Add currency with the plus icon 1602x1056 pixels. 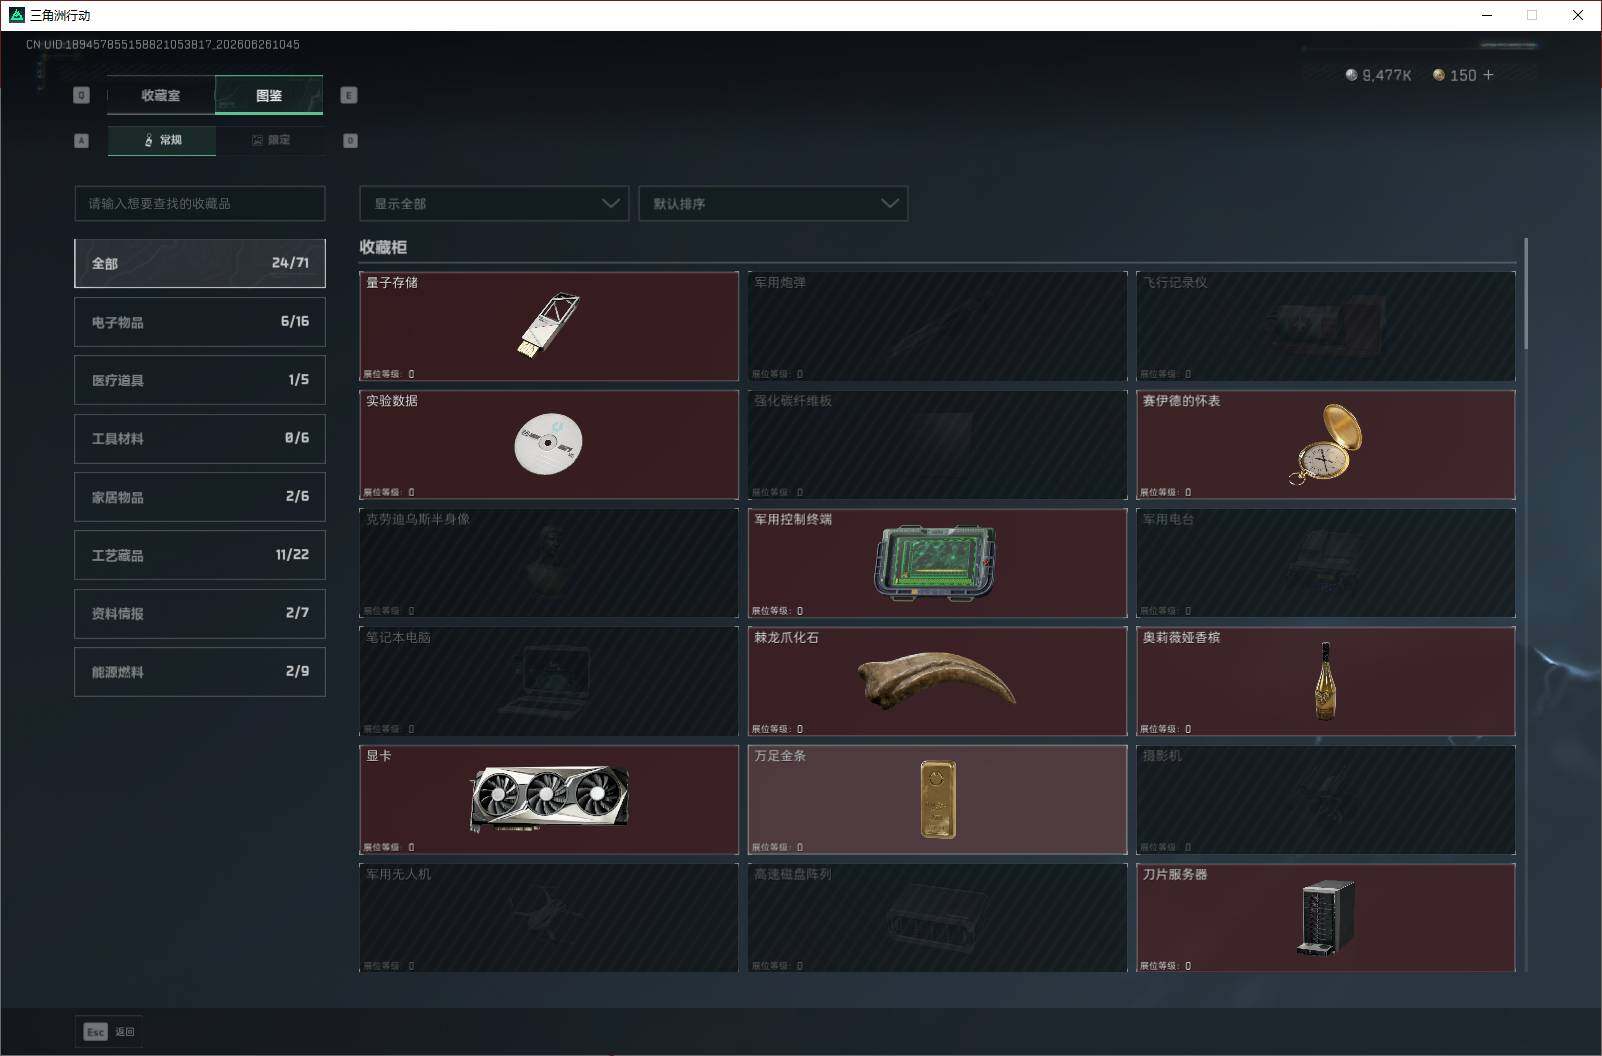point(1488,75)
